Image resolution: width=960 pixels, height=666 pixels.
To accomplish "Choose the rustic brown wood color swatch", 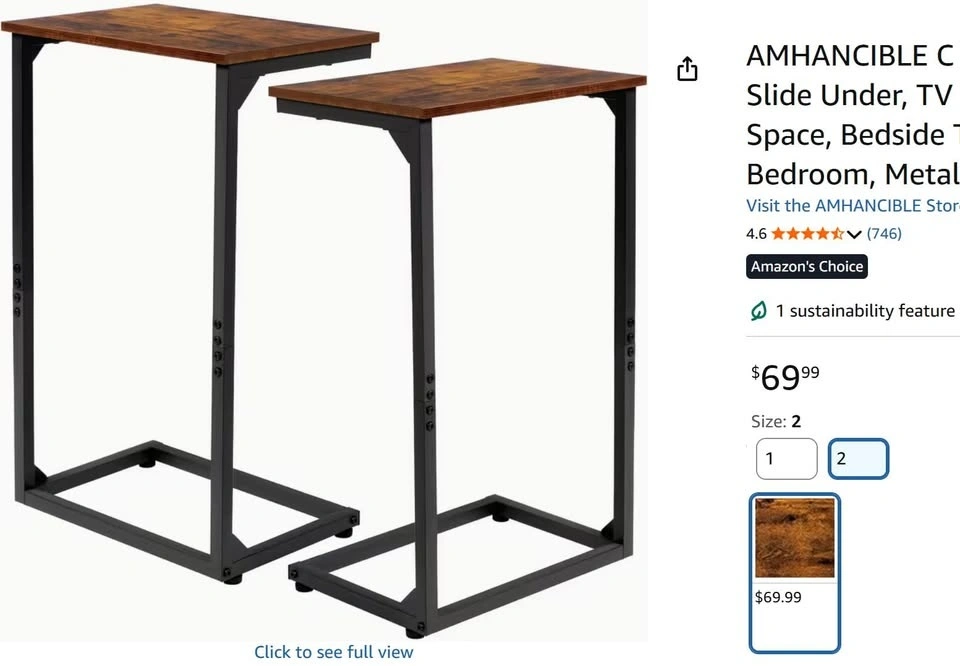I will (x=795, y=538).
